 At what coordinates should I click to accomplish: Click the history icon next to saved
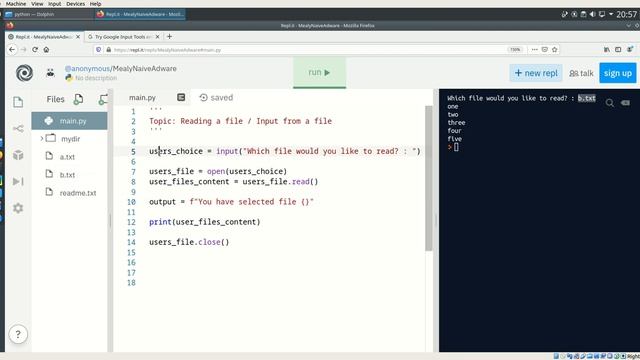tap(203, 97)
